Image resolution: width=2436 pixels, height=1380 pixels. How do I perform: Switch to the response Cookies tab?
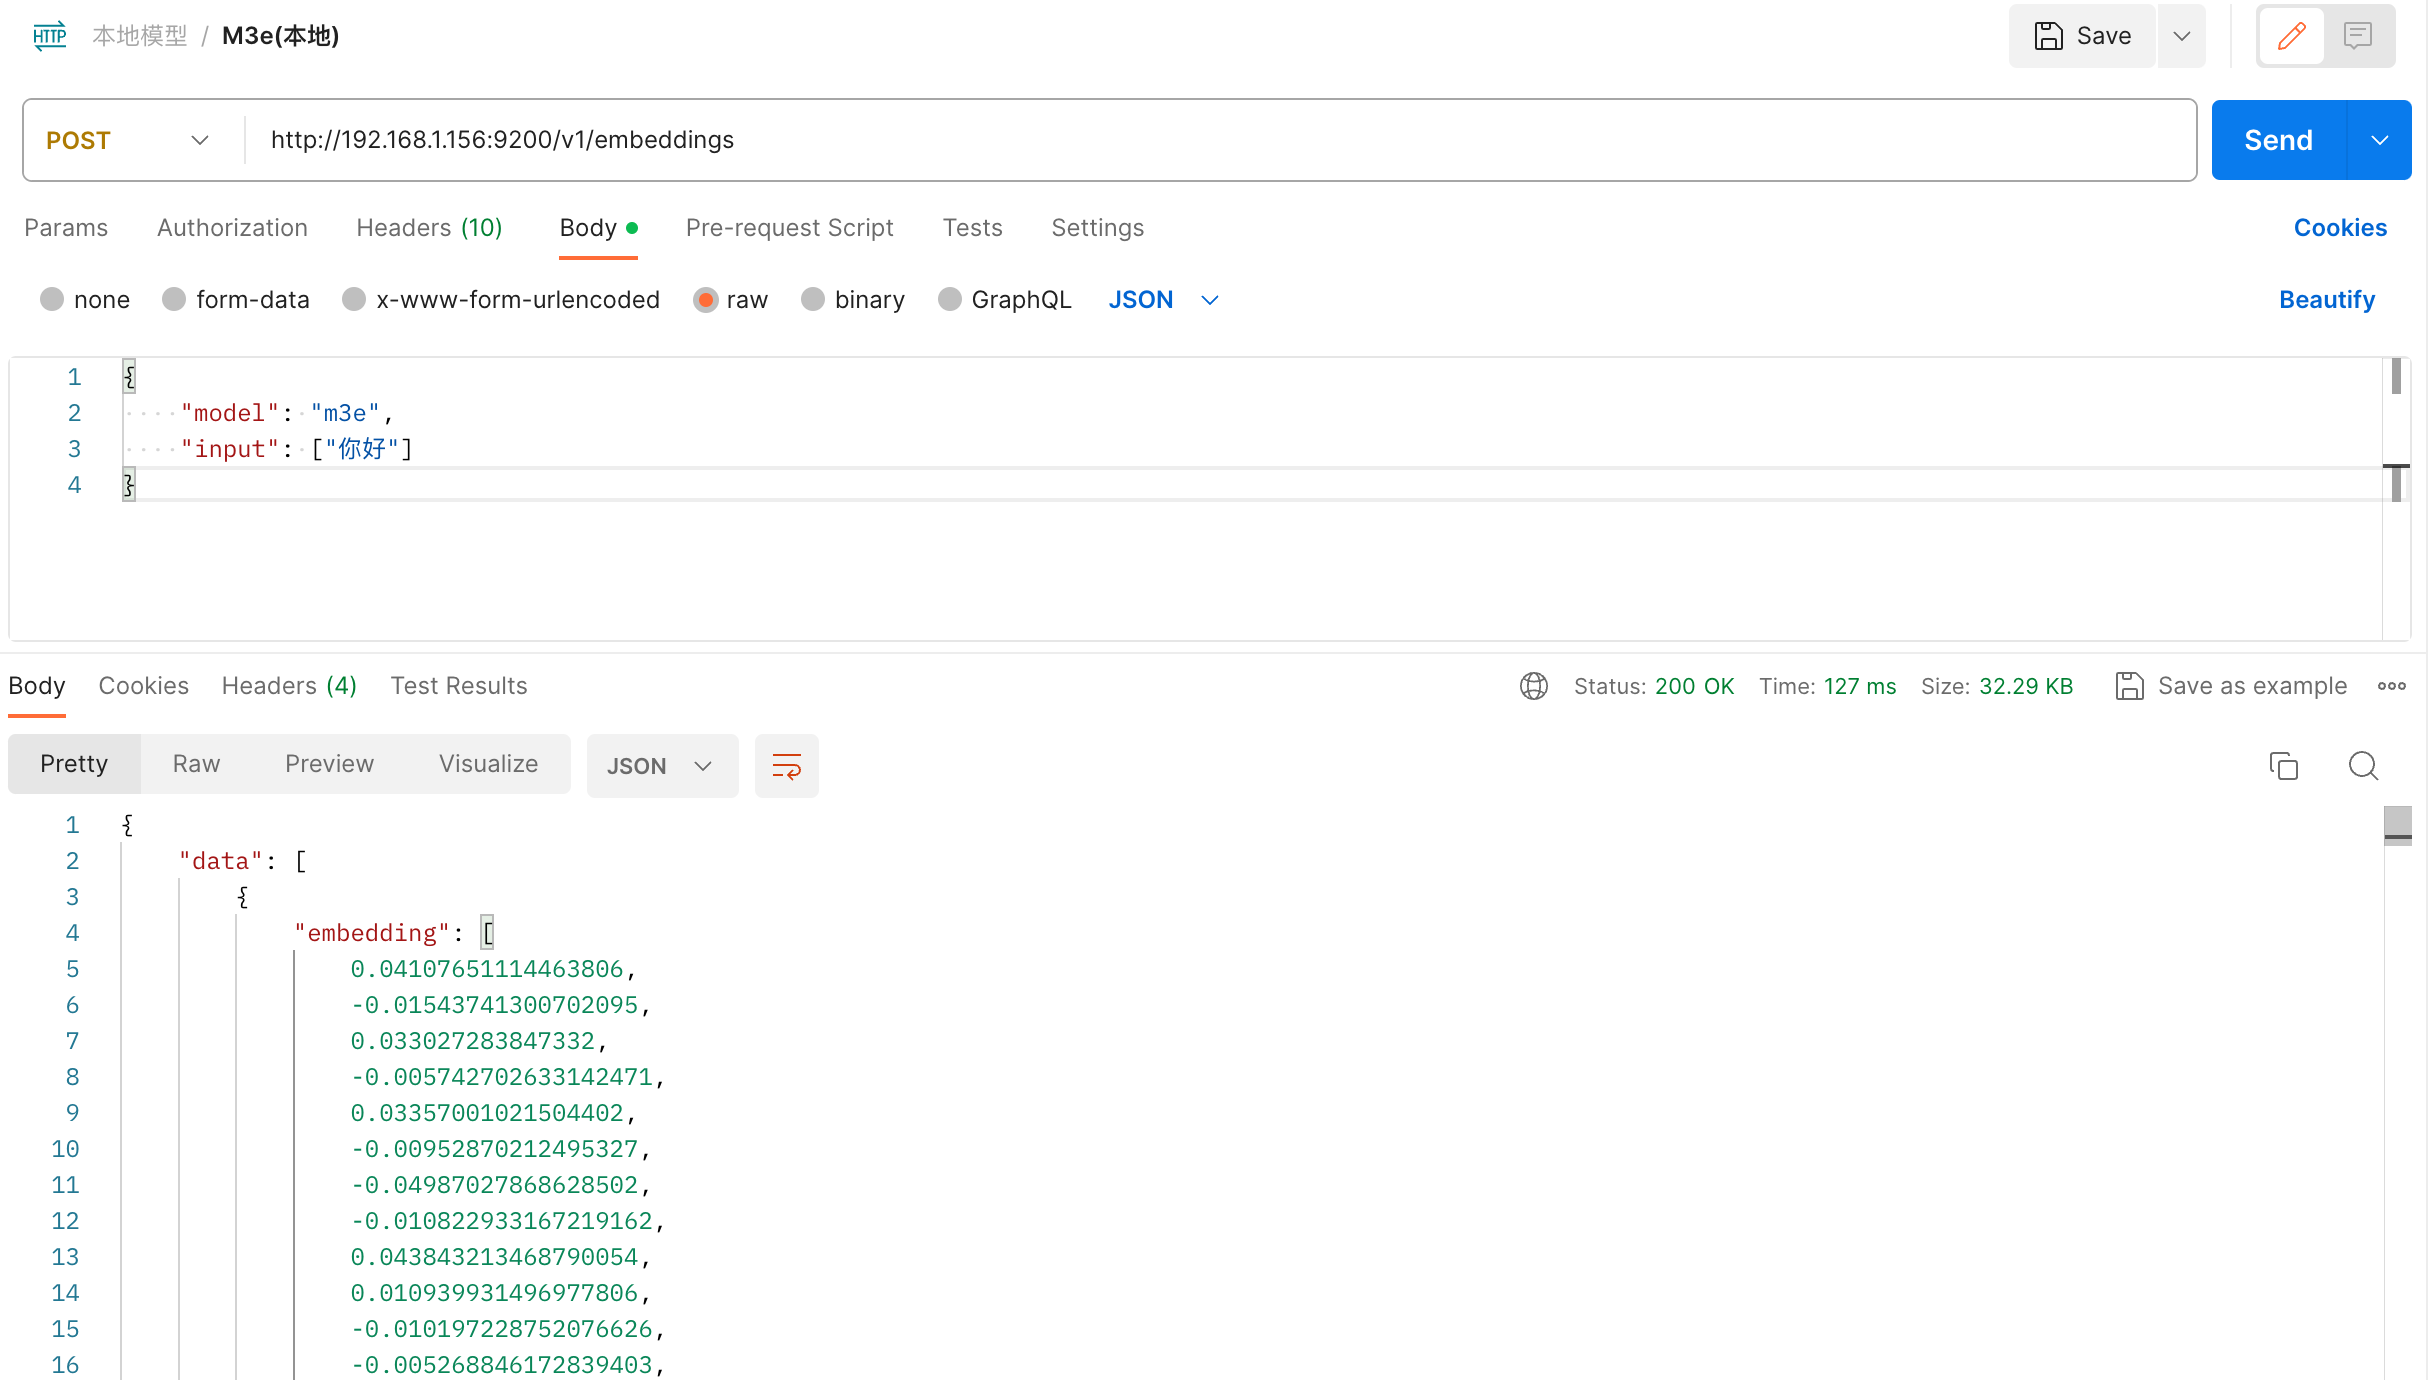pos(143,686)
